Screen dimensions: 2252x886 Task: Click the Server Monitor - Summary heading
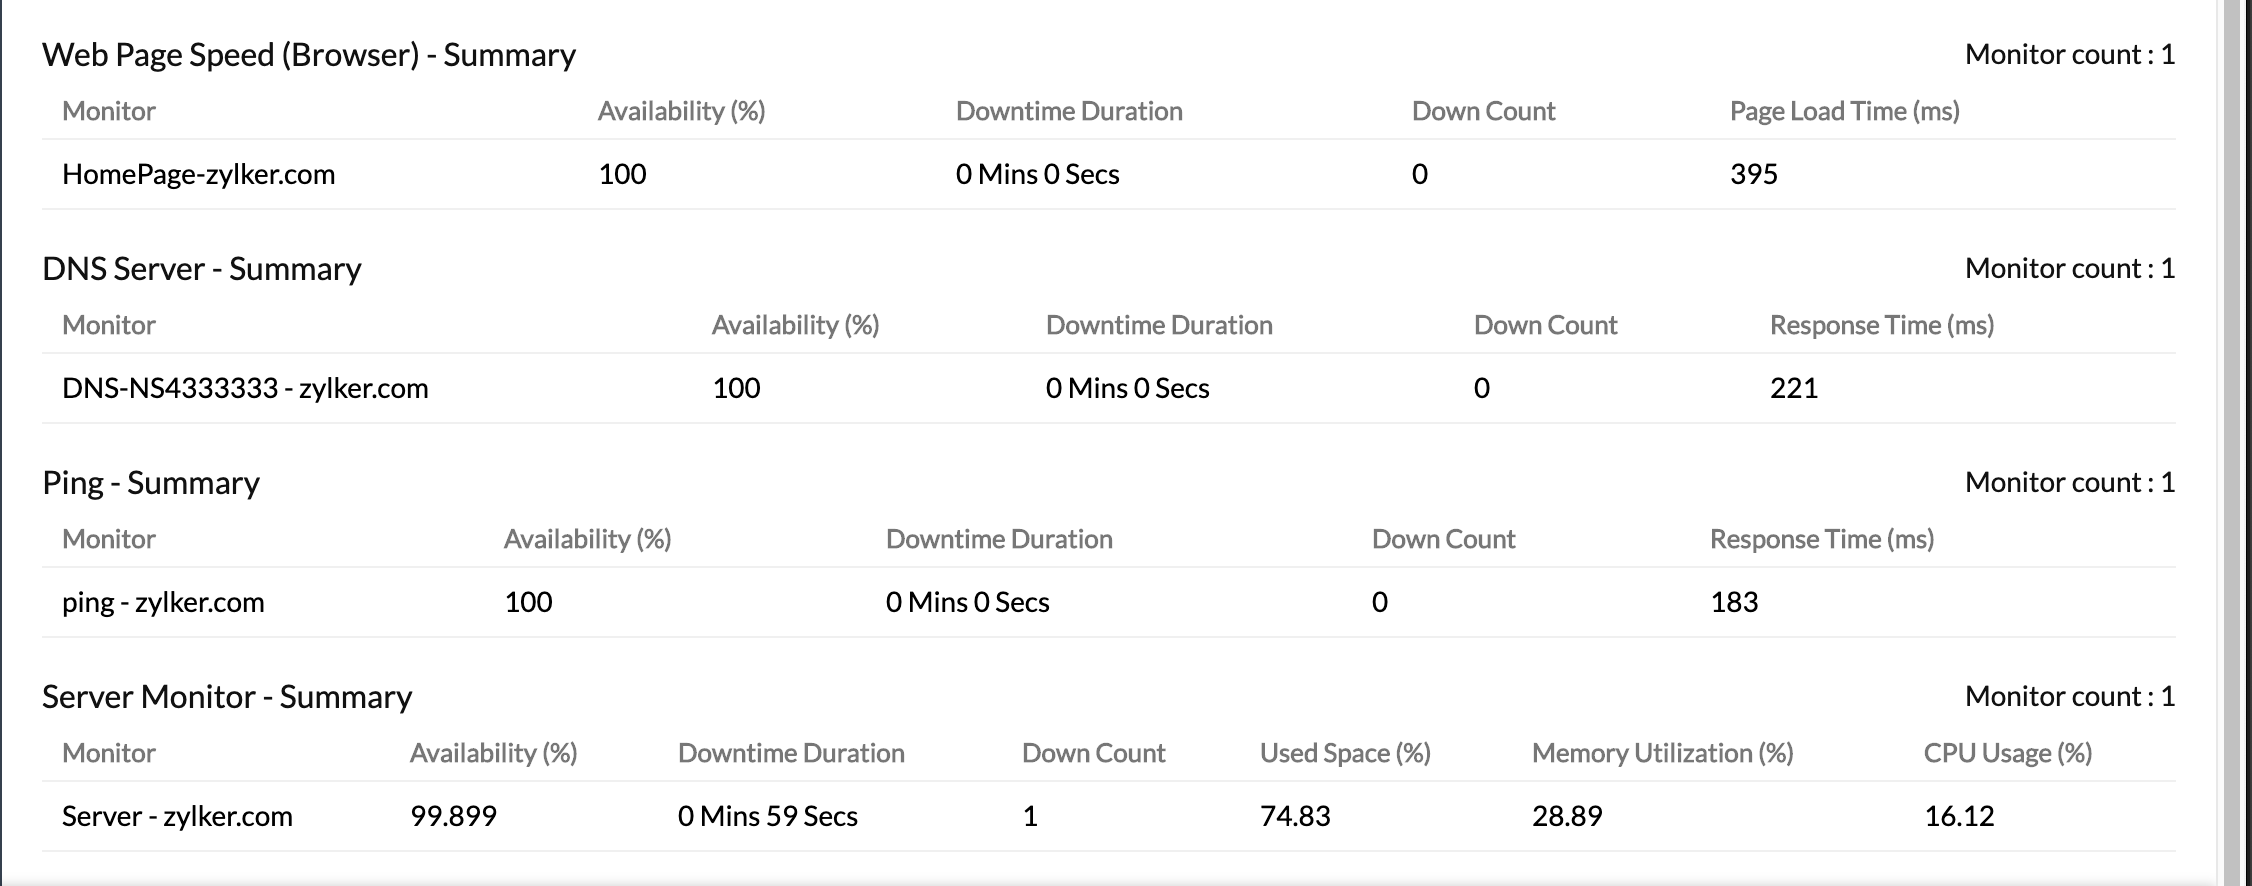click(227, 697)
